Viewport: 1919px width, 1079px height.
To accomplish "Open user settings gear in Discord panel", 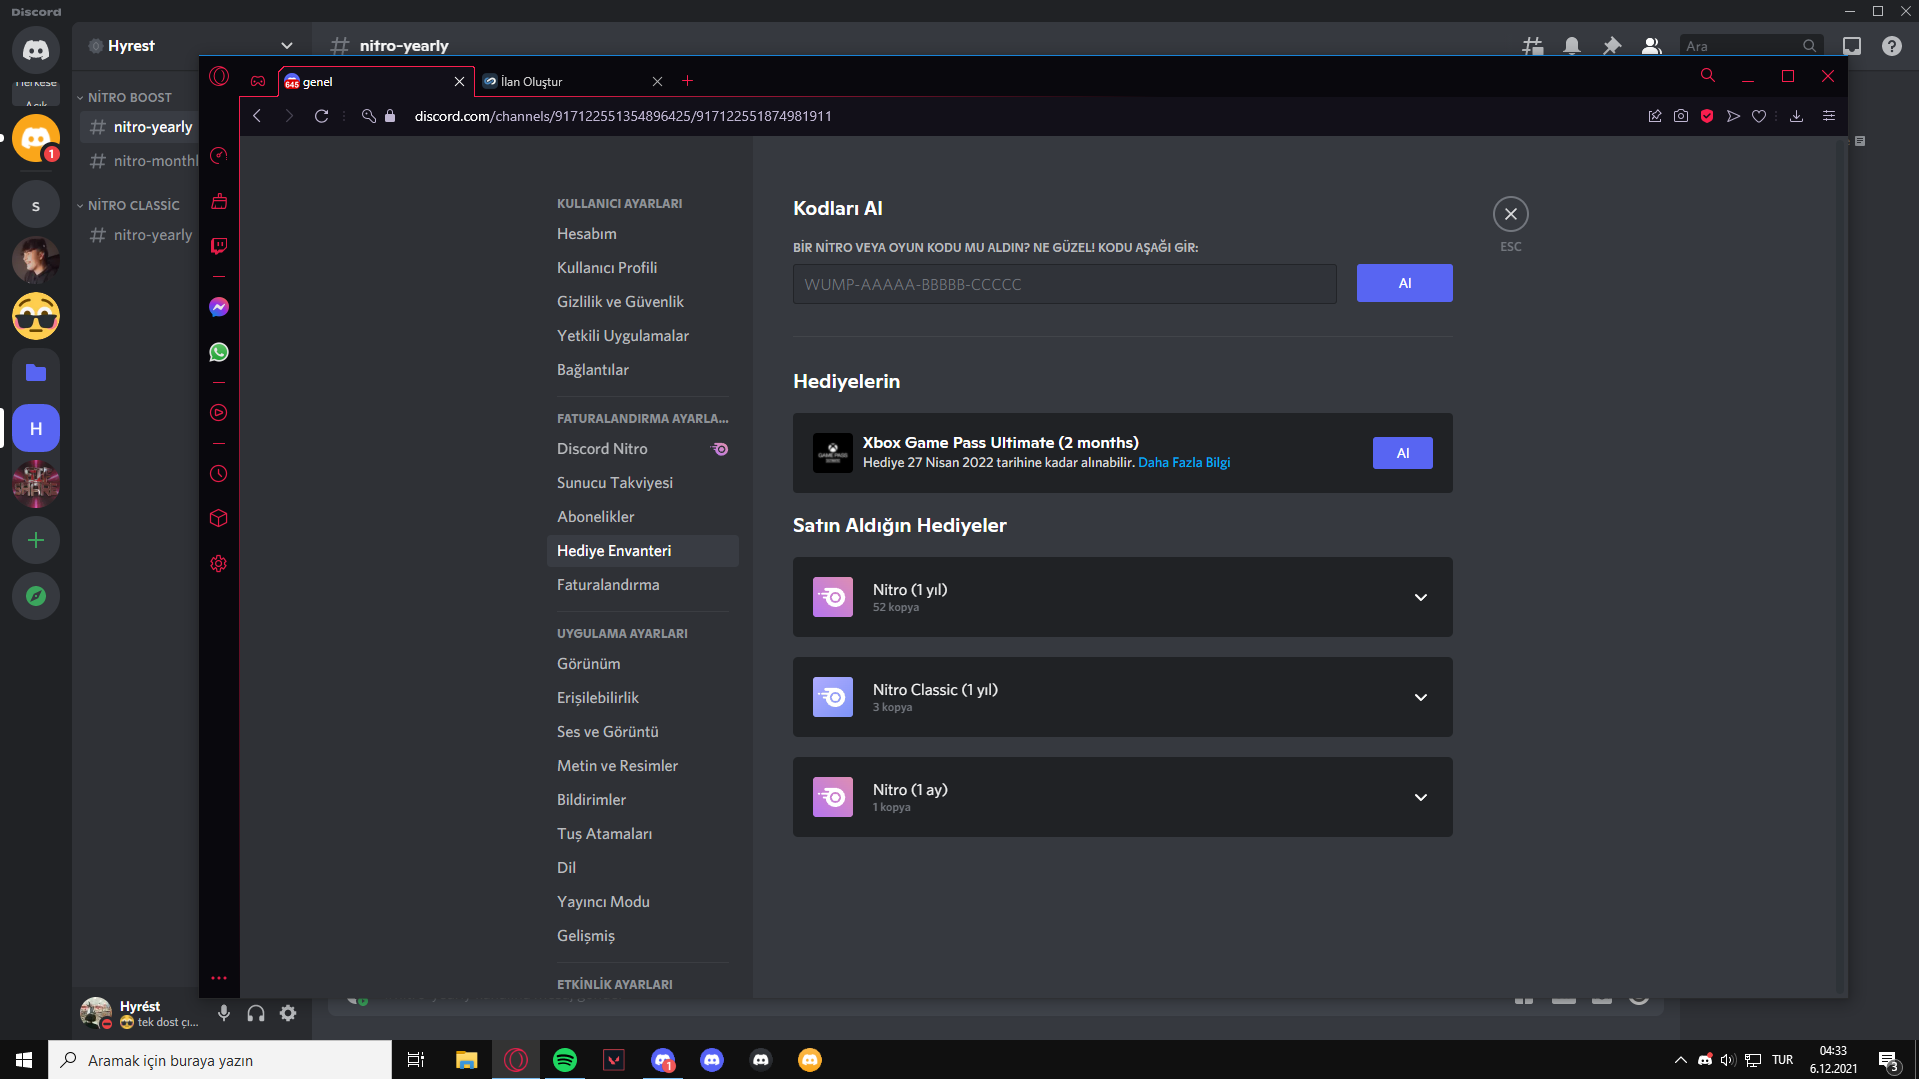I will tap(288, 1013).
